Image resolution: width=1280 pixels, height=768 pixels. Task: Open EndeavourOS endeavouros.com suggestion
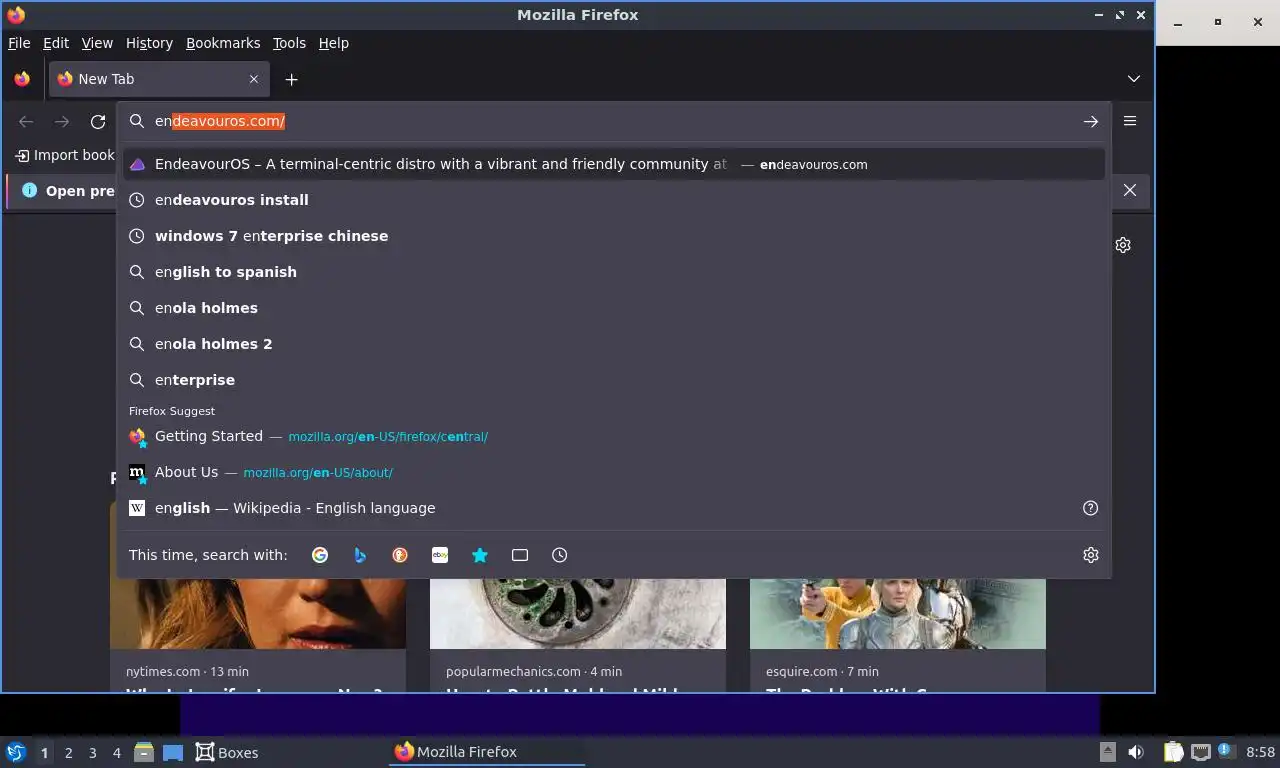click(614, 164)
